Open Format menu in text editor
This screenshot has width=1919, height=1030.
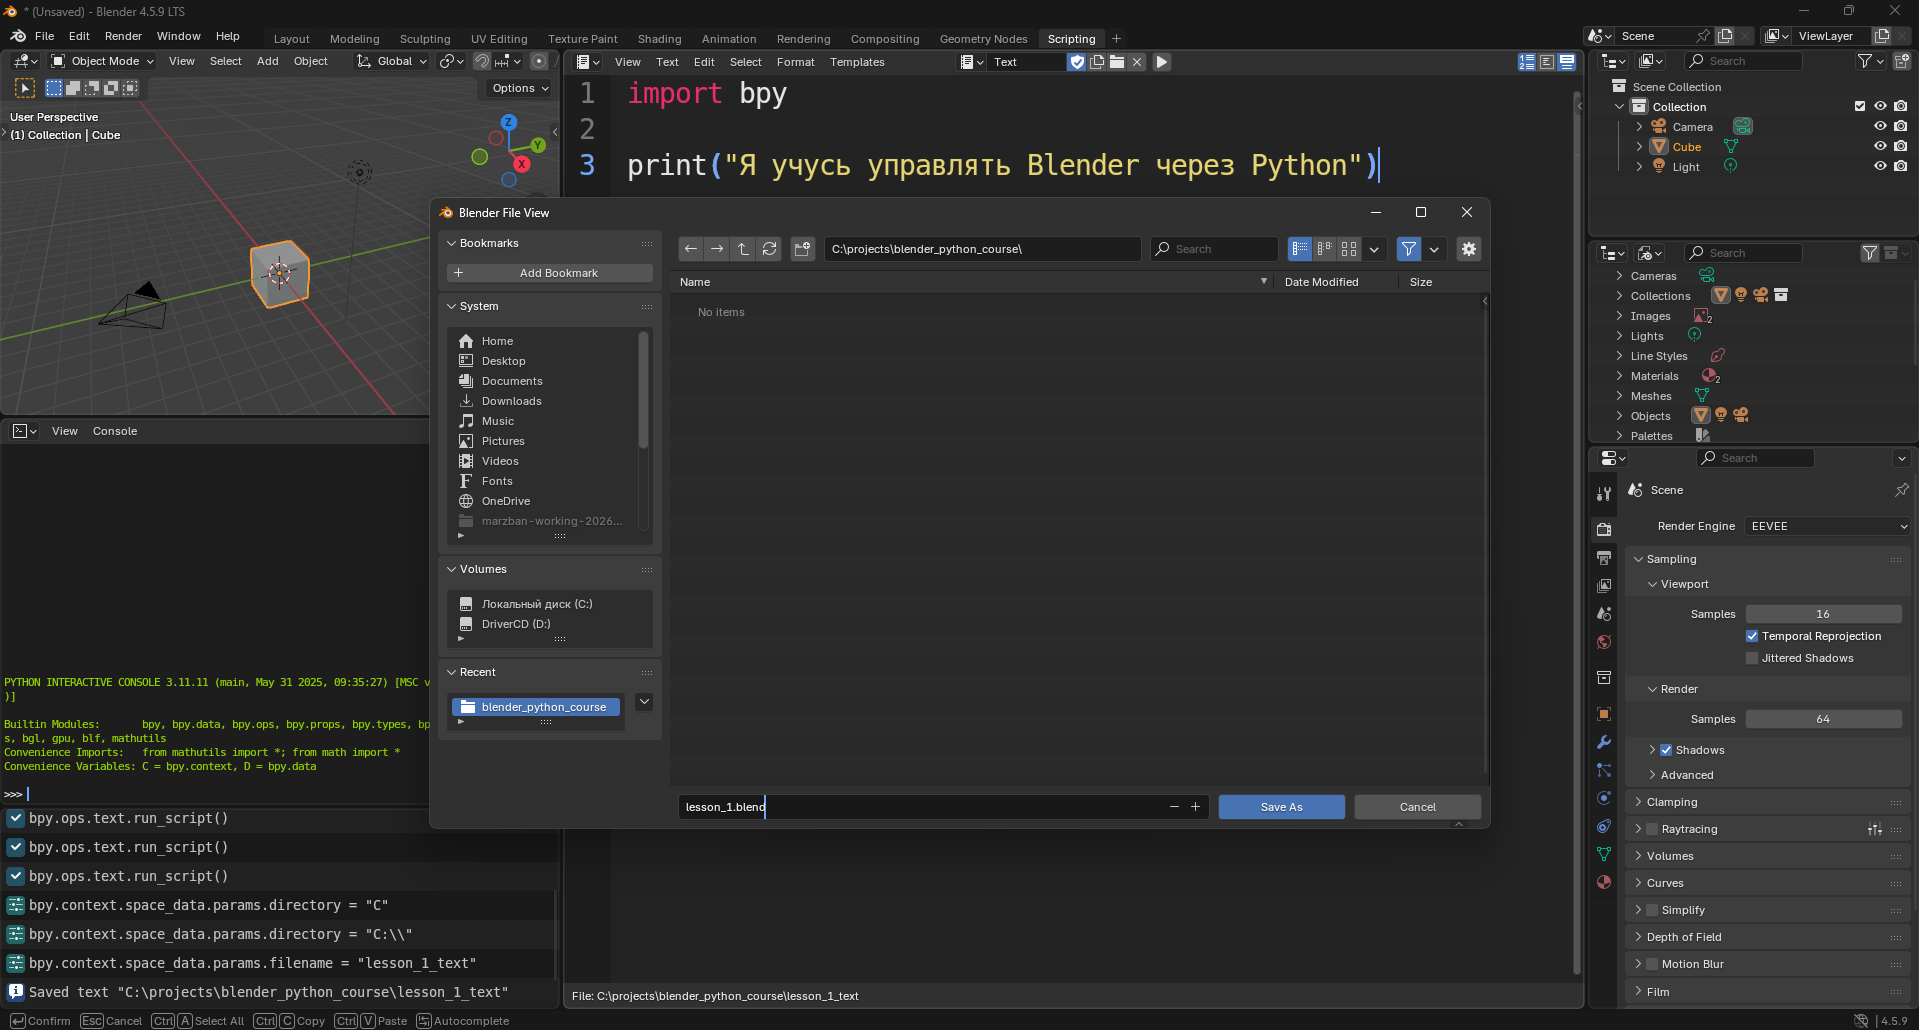tap(795, 62)
